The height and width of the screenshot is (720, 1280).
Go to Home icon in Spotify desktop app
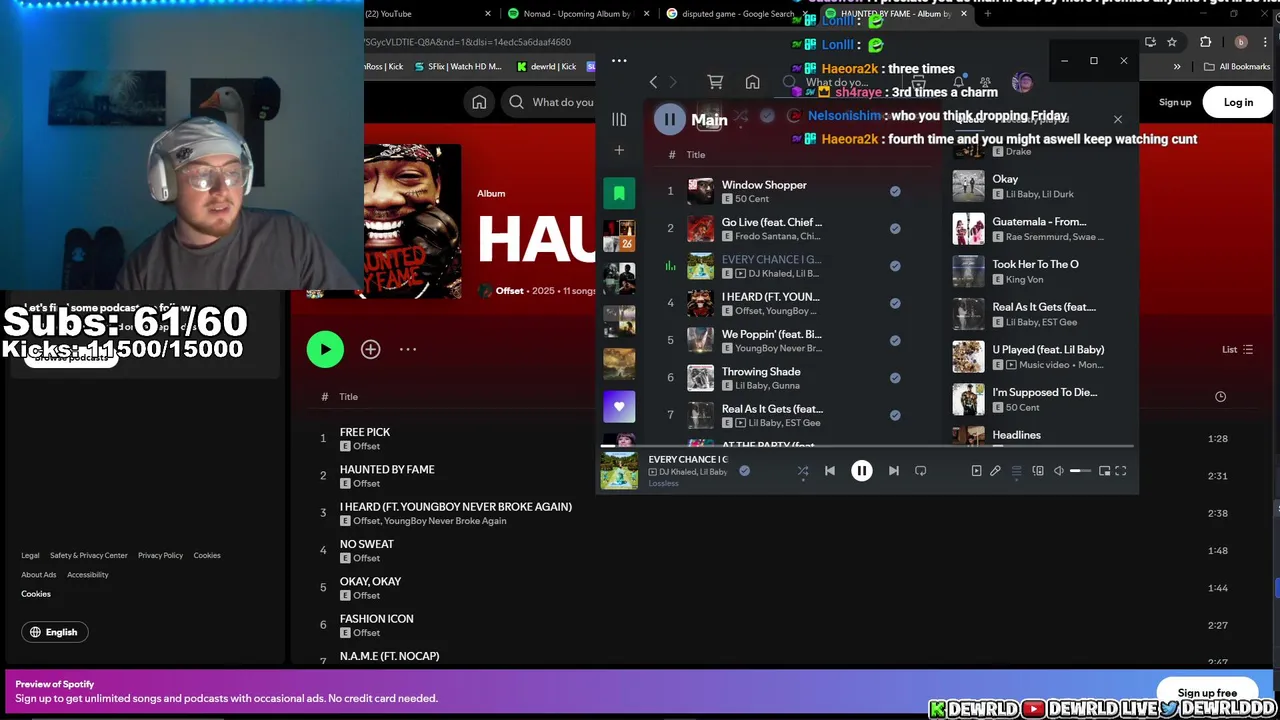[752, 82]
